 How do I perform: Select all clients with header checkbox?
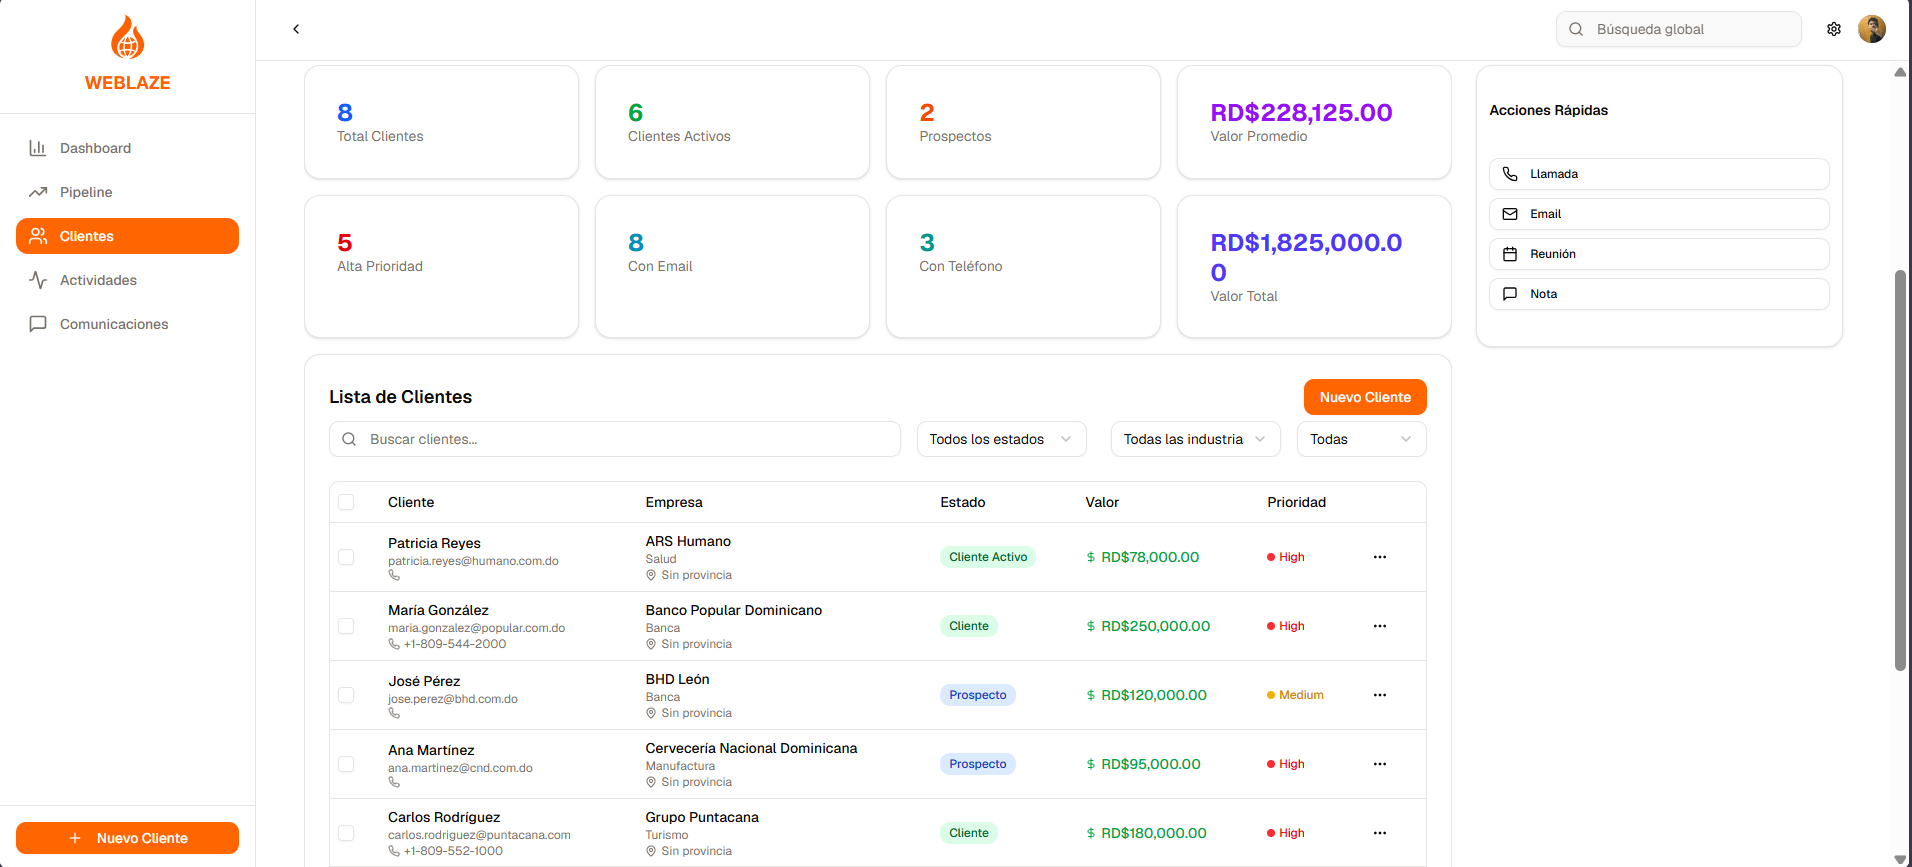(346, 502)
